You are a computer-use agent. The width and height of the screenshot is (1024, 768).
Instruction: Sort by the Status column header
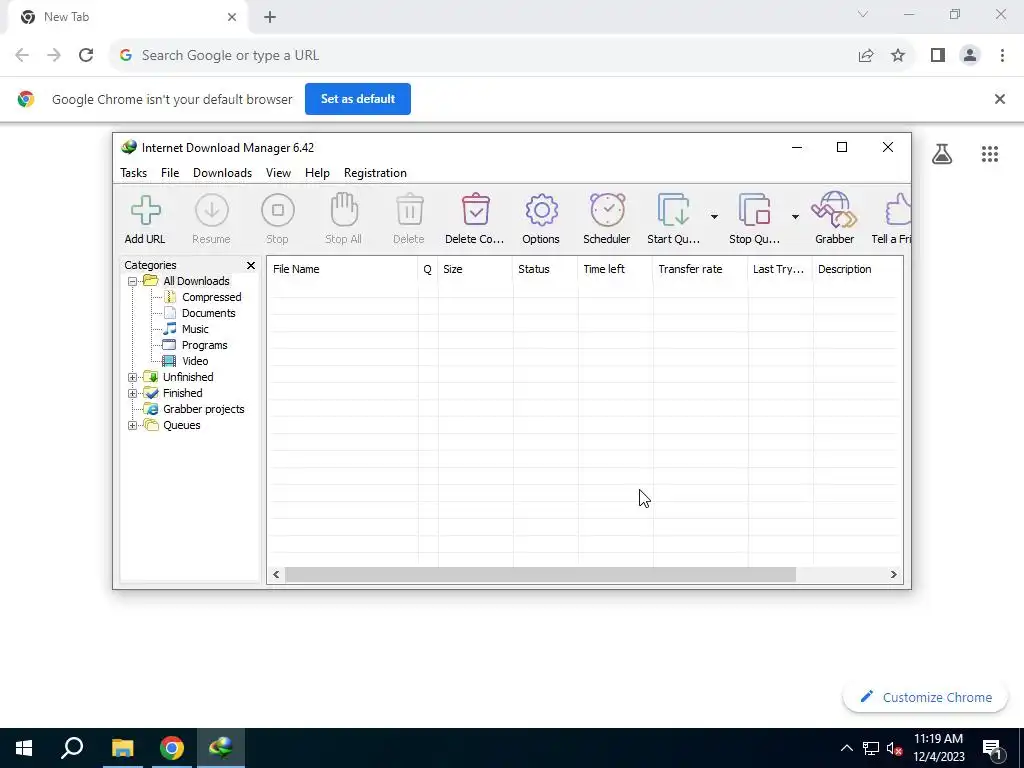click(545, 269)
